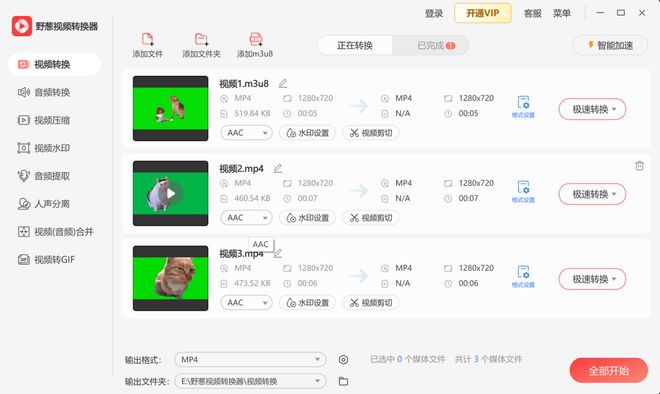This screenshot has height=394, width=660.
Task: Open output format settings gear icon
Action: point(343,359)
